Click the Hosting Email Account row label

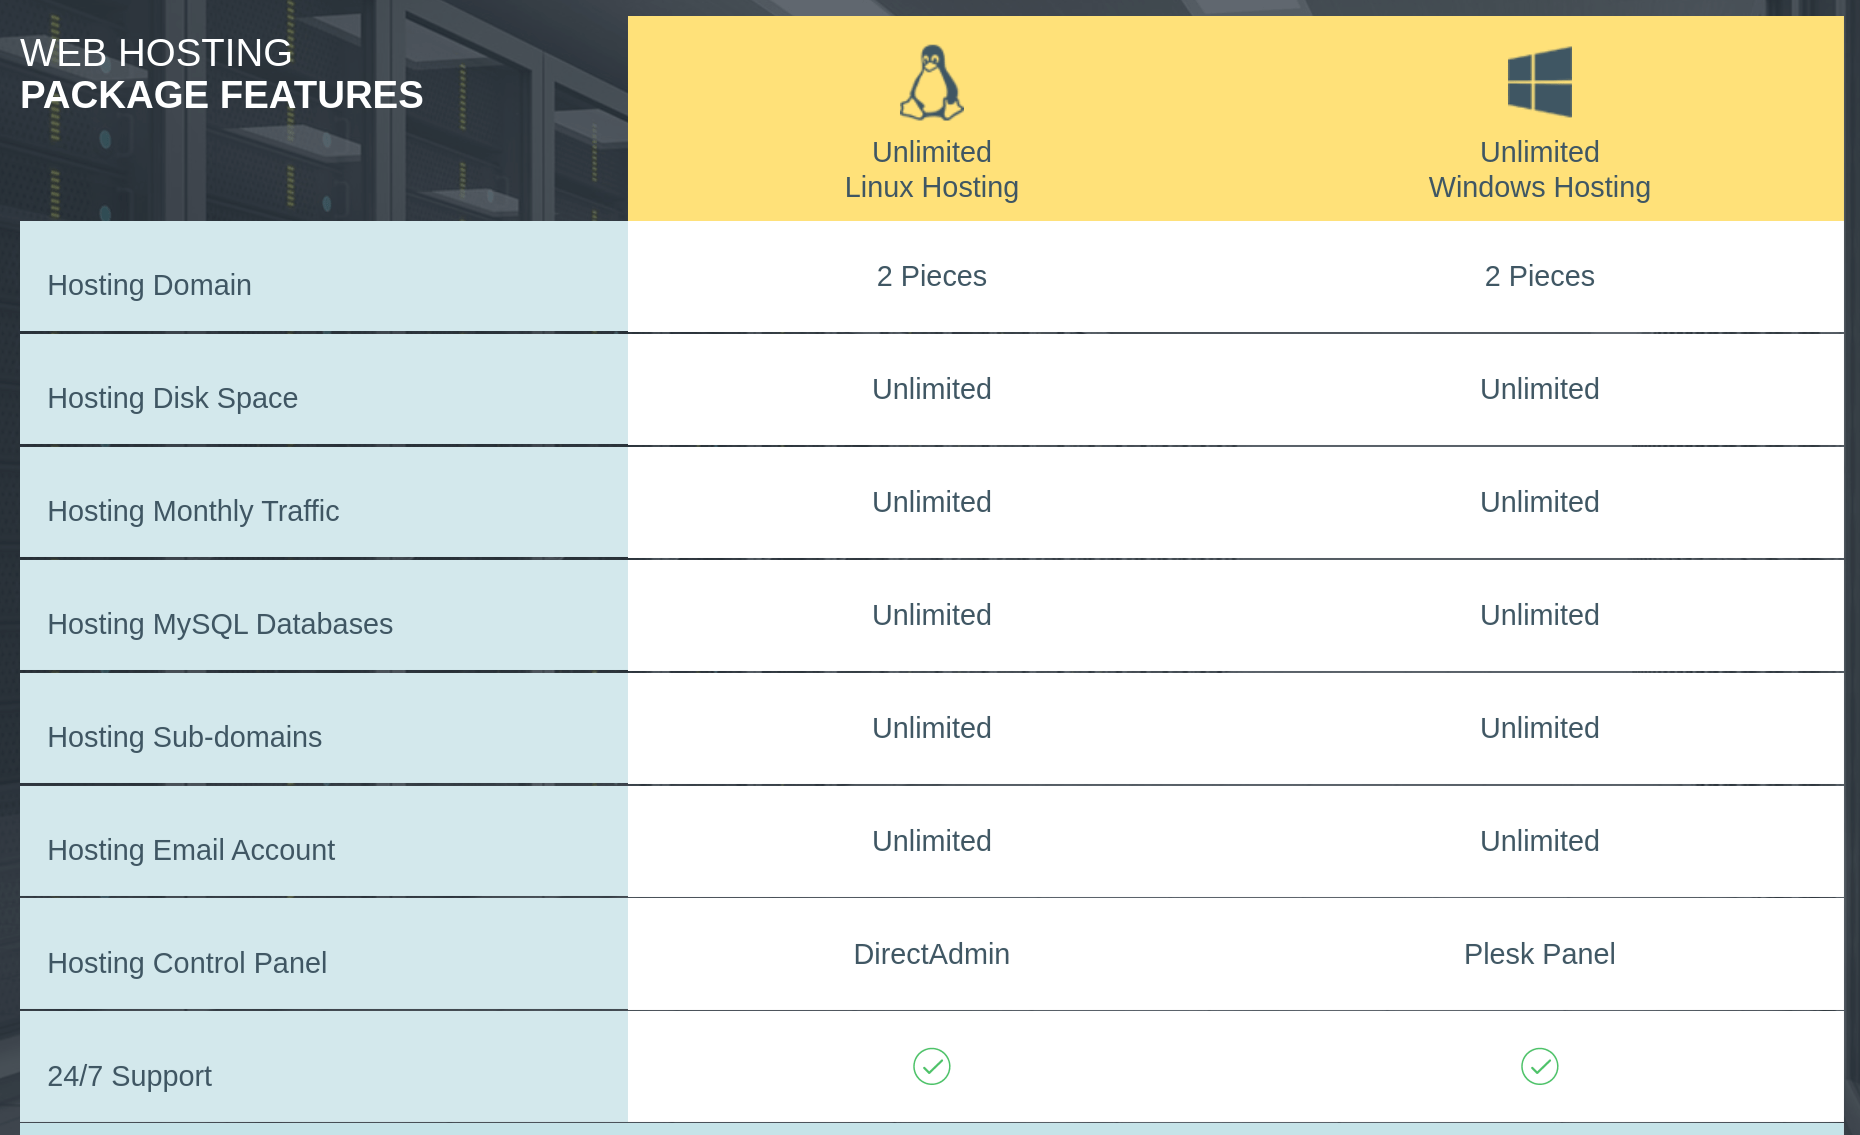(191, 850)
